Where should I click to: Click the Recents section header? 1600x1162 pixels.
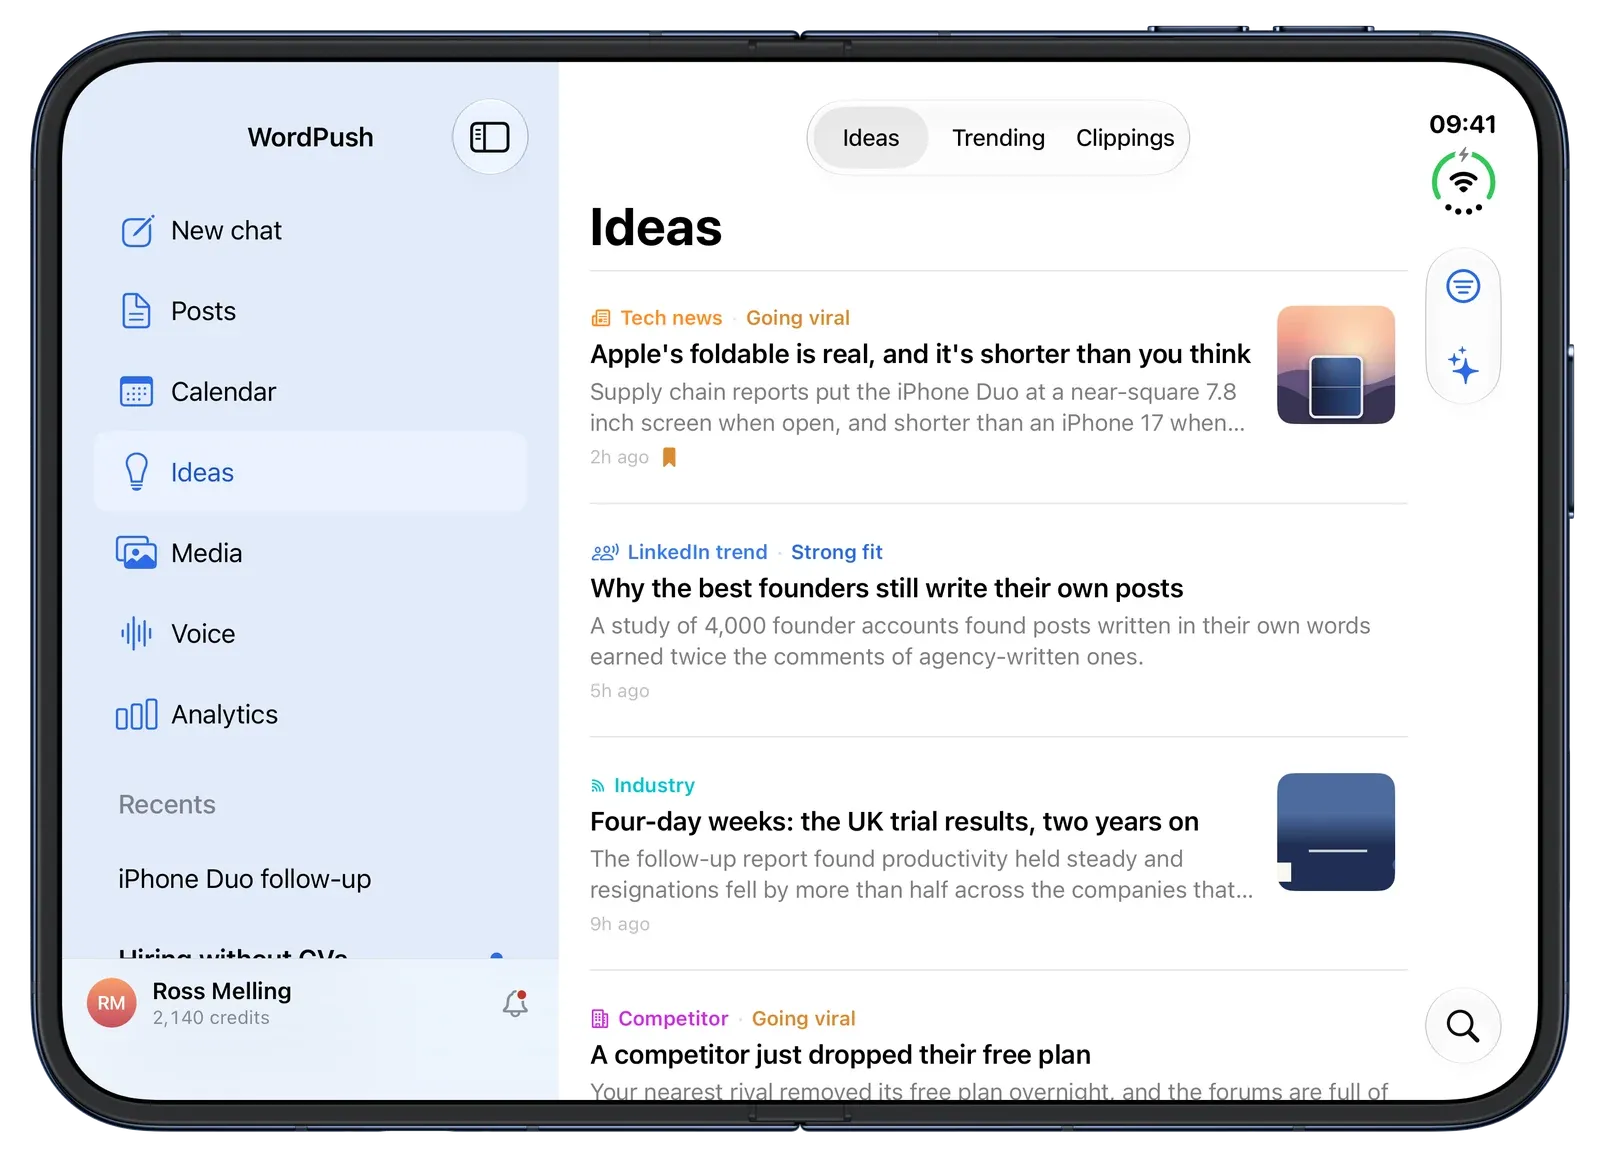(x=167, y=805)
